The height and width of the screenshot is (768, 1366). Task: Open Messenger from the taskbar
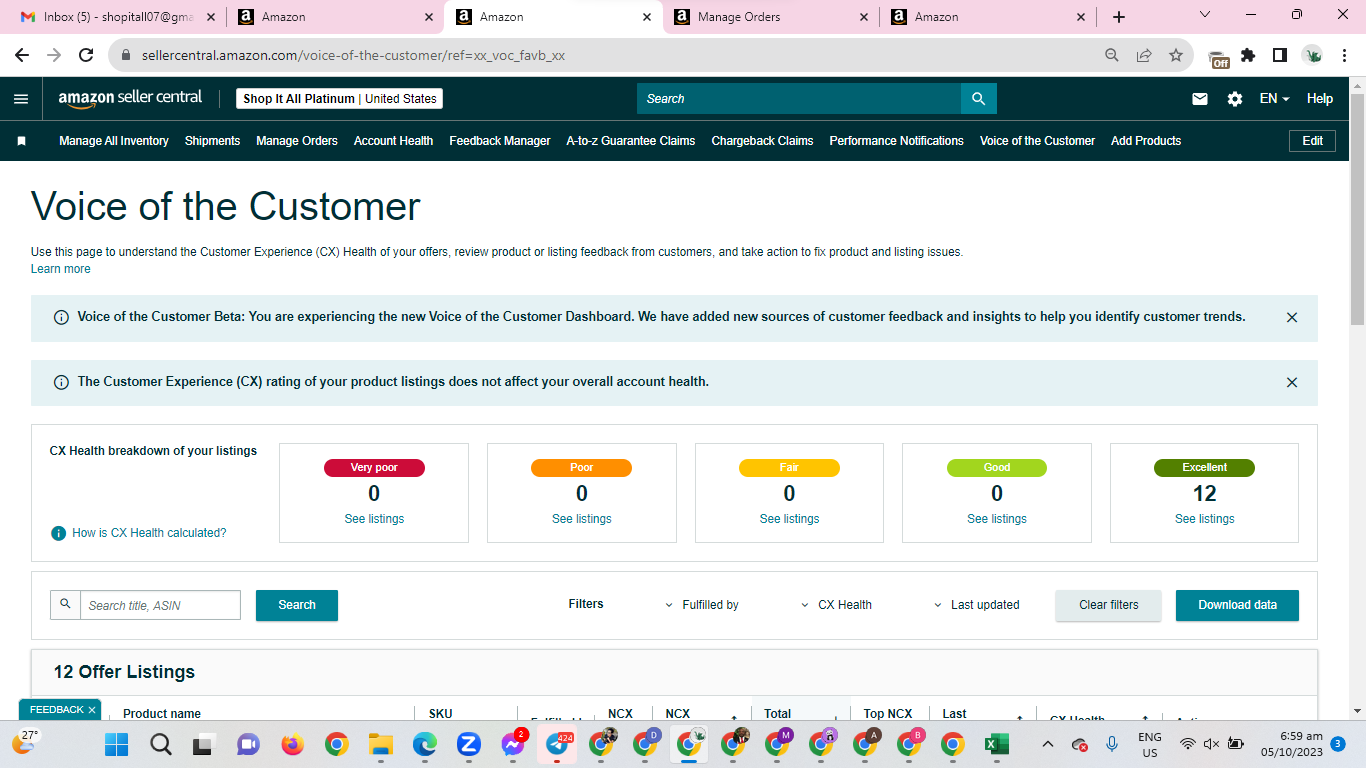click(514, 744)
